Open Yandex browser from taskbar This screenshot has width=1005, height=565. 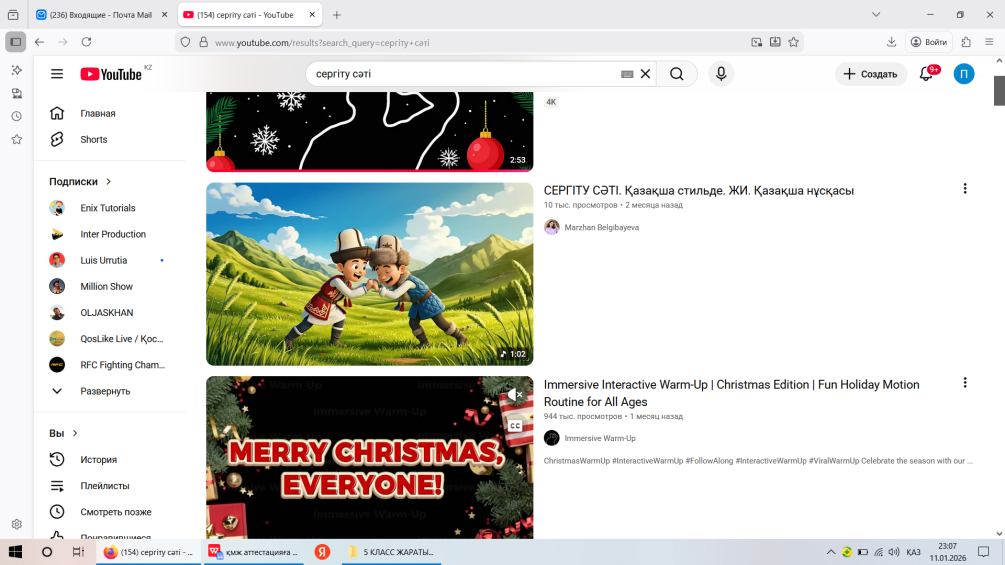(x=322, y=552)
